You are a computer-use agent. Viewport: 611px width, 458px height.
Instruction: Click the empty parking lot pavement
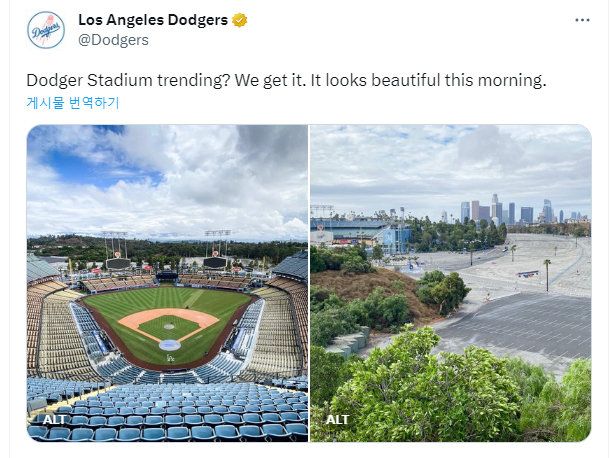tap(520, 320)
